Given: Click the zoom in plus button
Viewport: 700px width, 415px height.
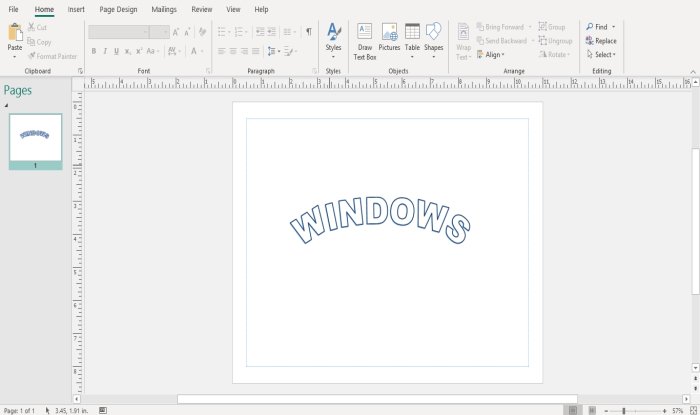Looking at the screenshot, I should point(664,411).
